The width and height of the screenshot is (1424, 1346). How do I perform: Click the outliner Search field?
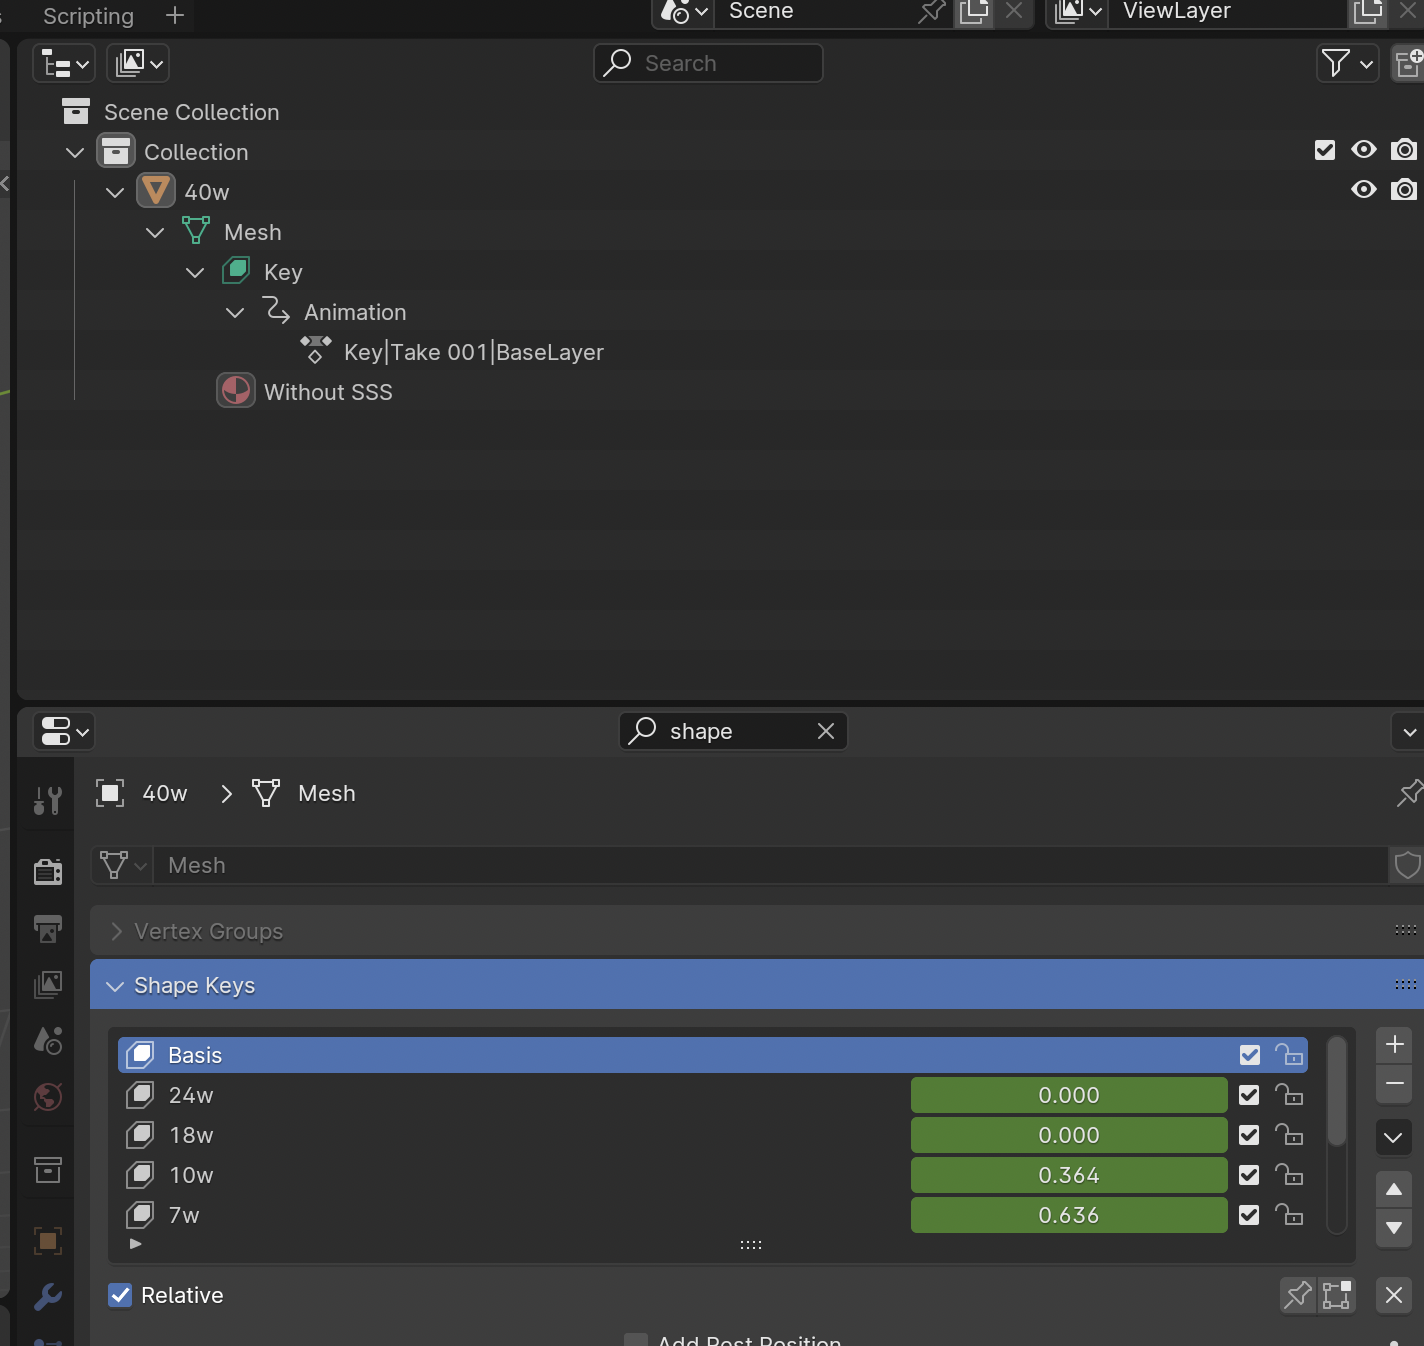pos(720,63)
